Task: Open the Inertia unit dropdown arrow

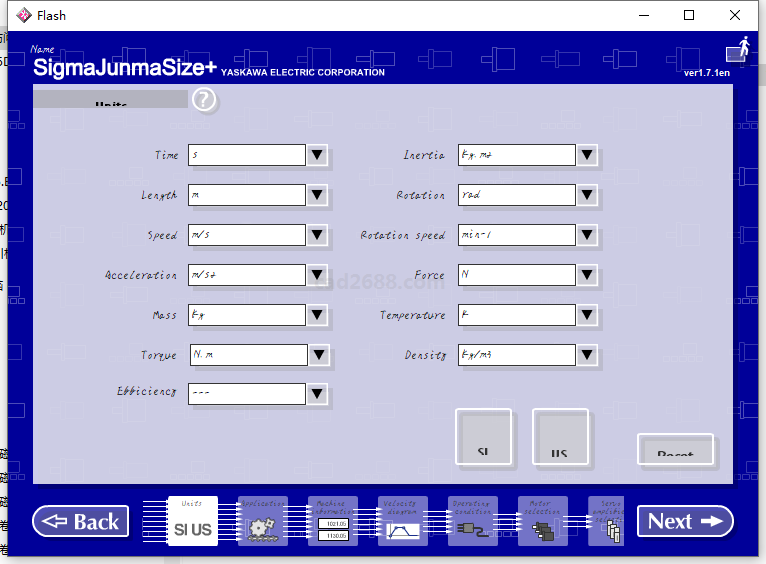Action: click(x=587, y=155)
